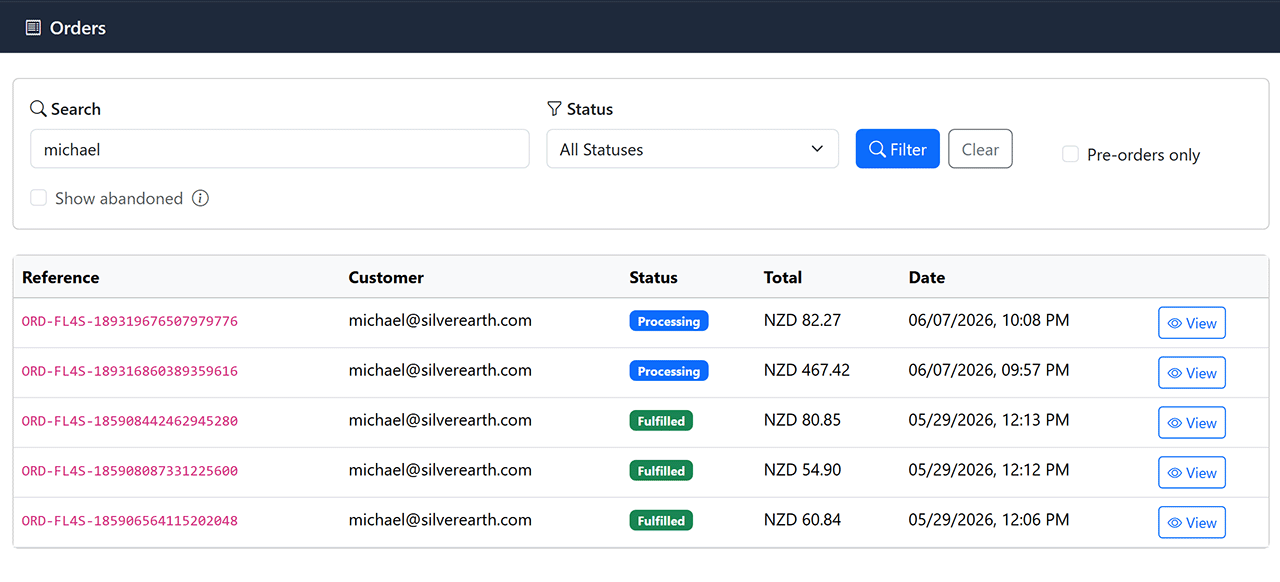Click the Orders page title
1280x582 pixels.
click(x=78, y=28)
